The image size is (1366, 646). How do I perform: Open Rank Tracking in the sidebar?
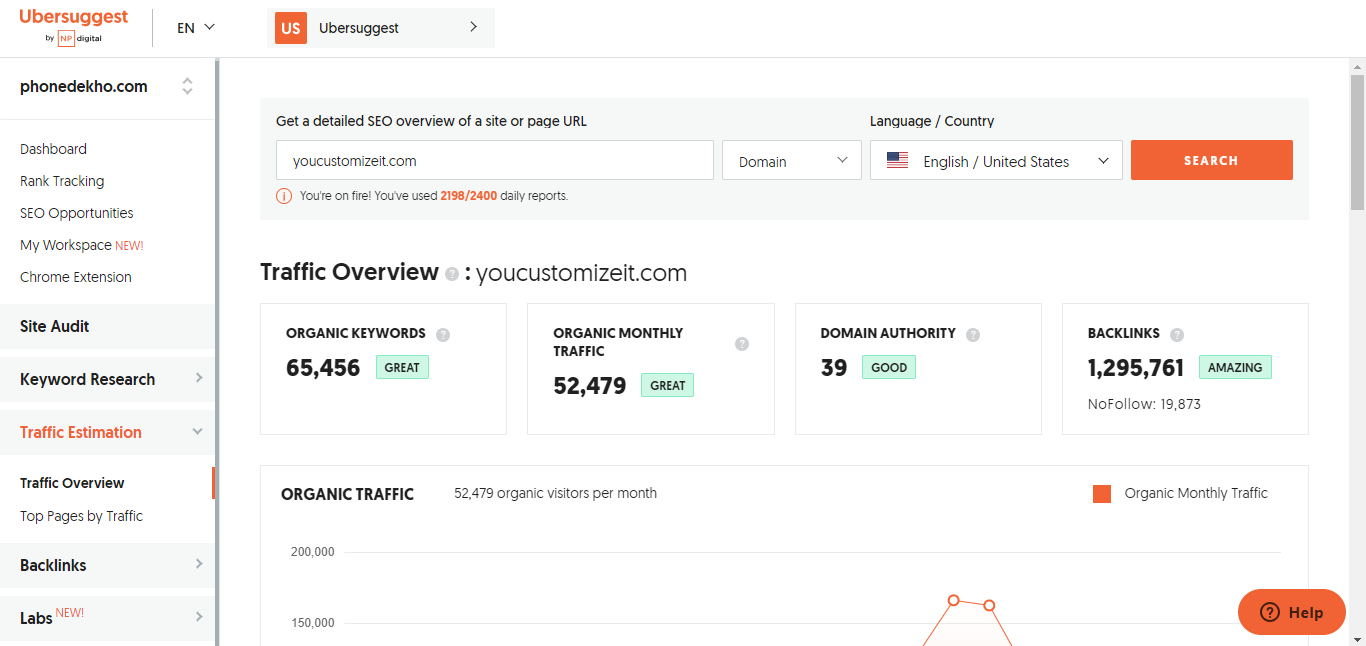[x=62, y=181]
